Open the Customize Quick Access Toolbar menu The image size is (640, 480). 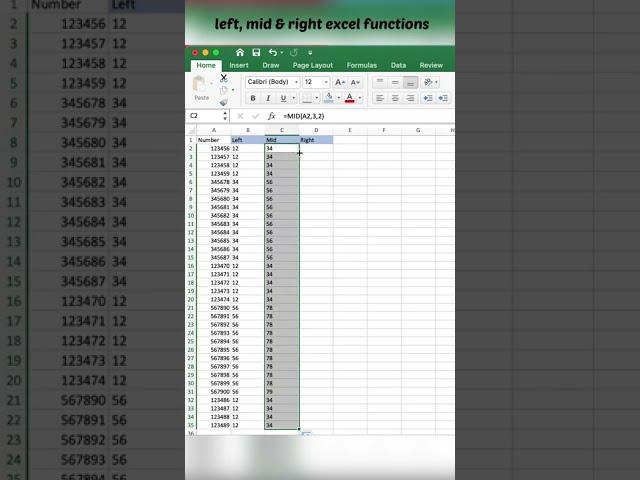(310, 53)
